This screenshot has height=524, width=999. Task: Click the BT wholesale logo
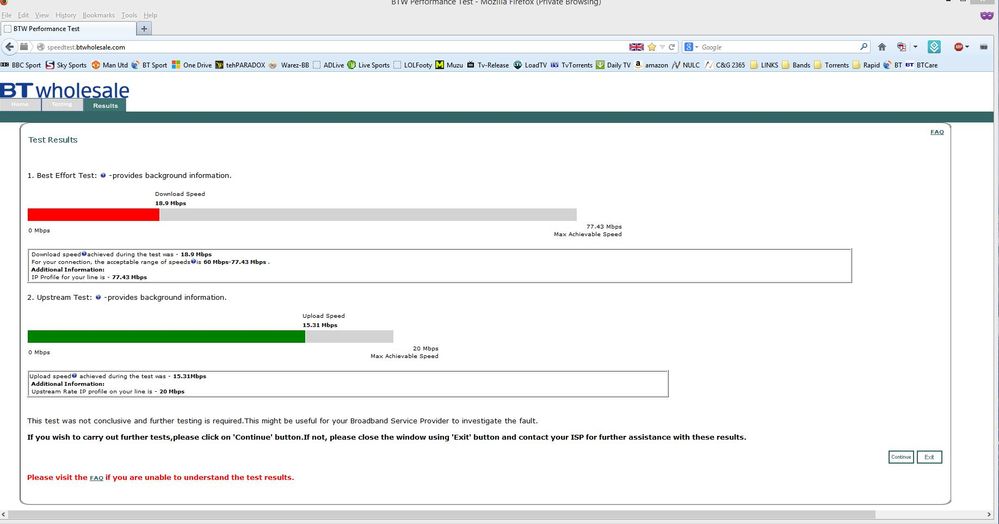click(x=64, y=90)
